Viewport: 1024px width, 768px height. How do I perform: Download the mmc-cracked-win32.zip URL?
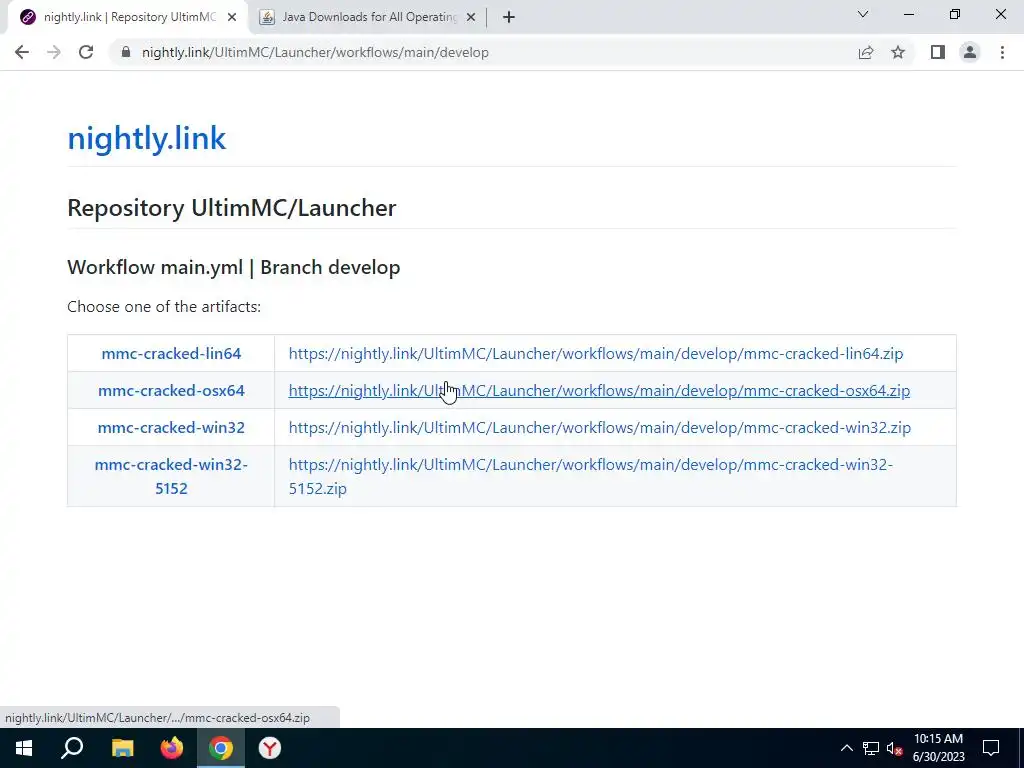600,428
